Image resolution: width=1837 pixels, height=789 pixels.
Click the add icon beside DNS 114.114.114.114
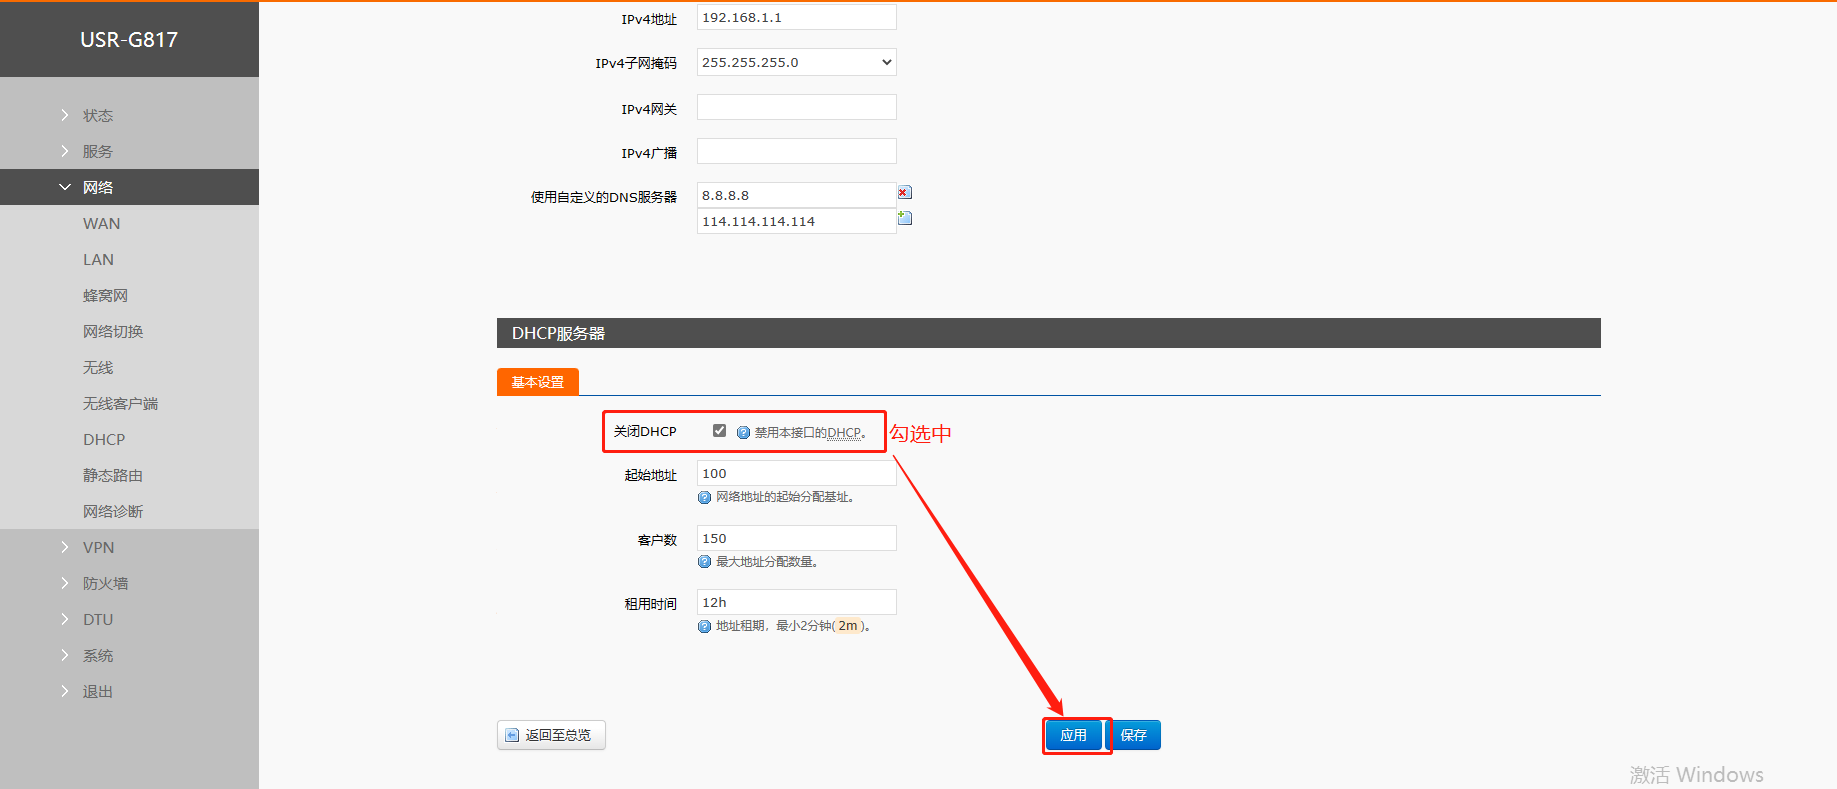904,218
